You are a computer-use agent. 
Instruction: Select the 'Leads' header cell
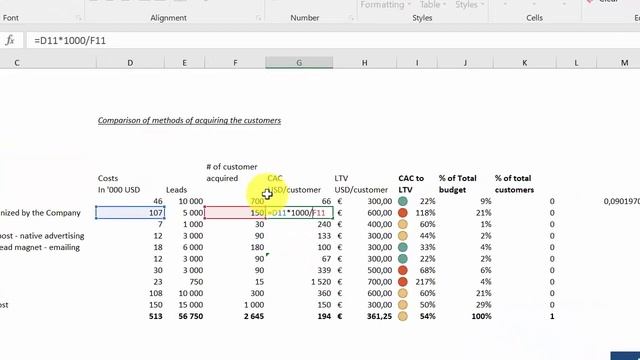point(176,190)
